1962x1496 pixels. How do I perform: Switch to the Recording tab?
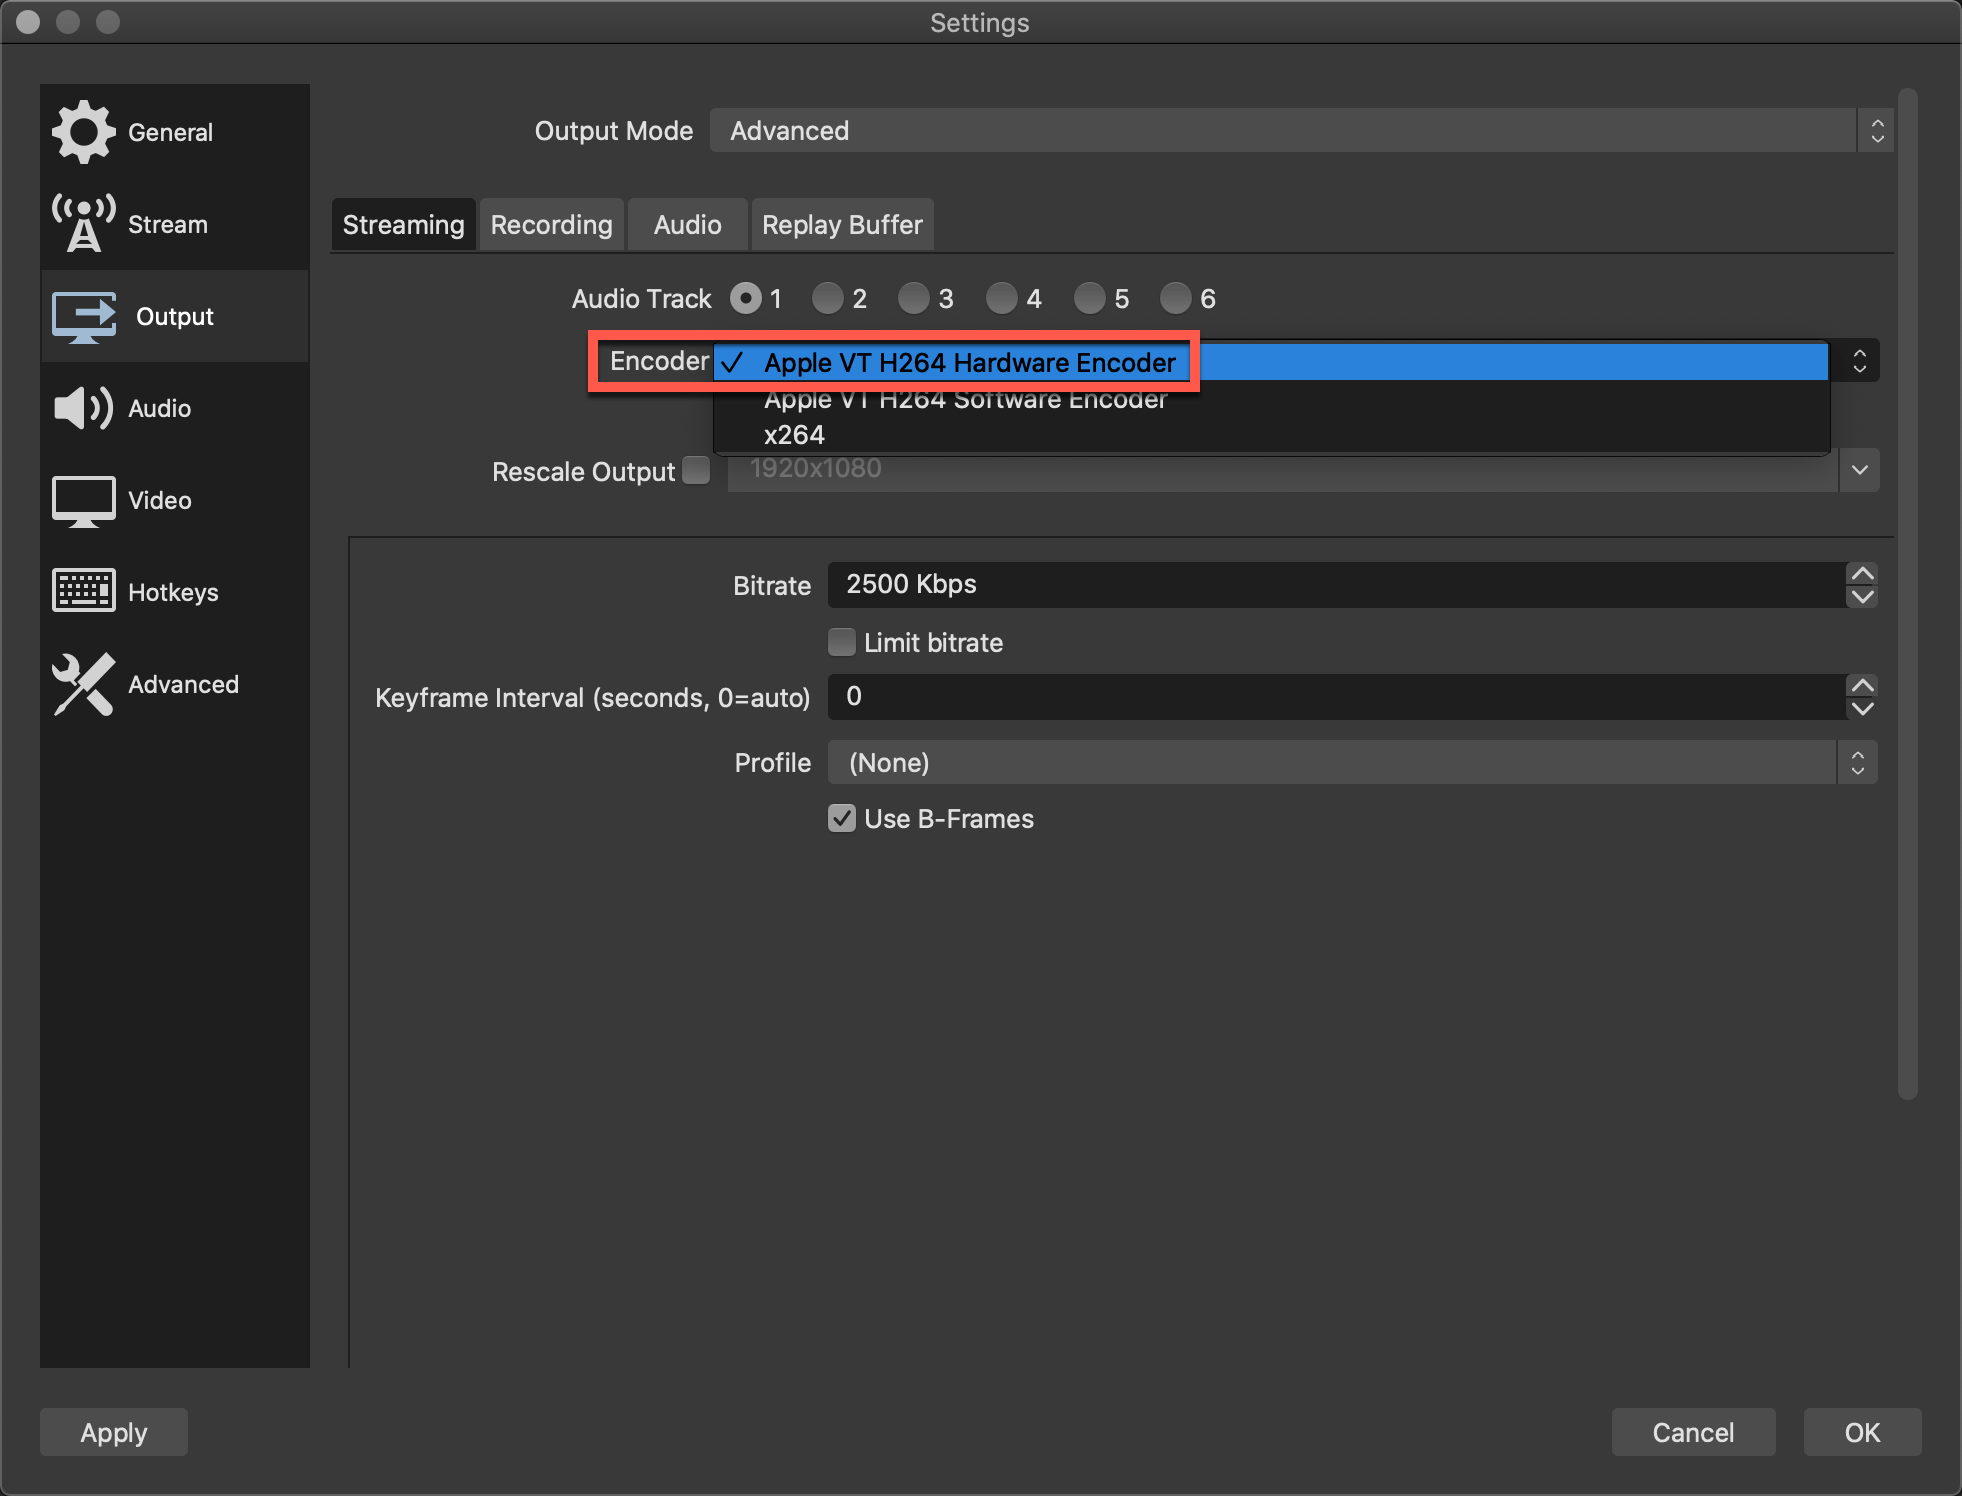[x=551, y=224]
